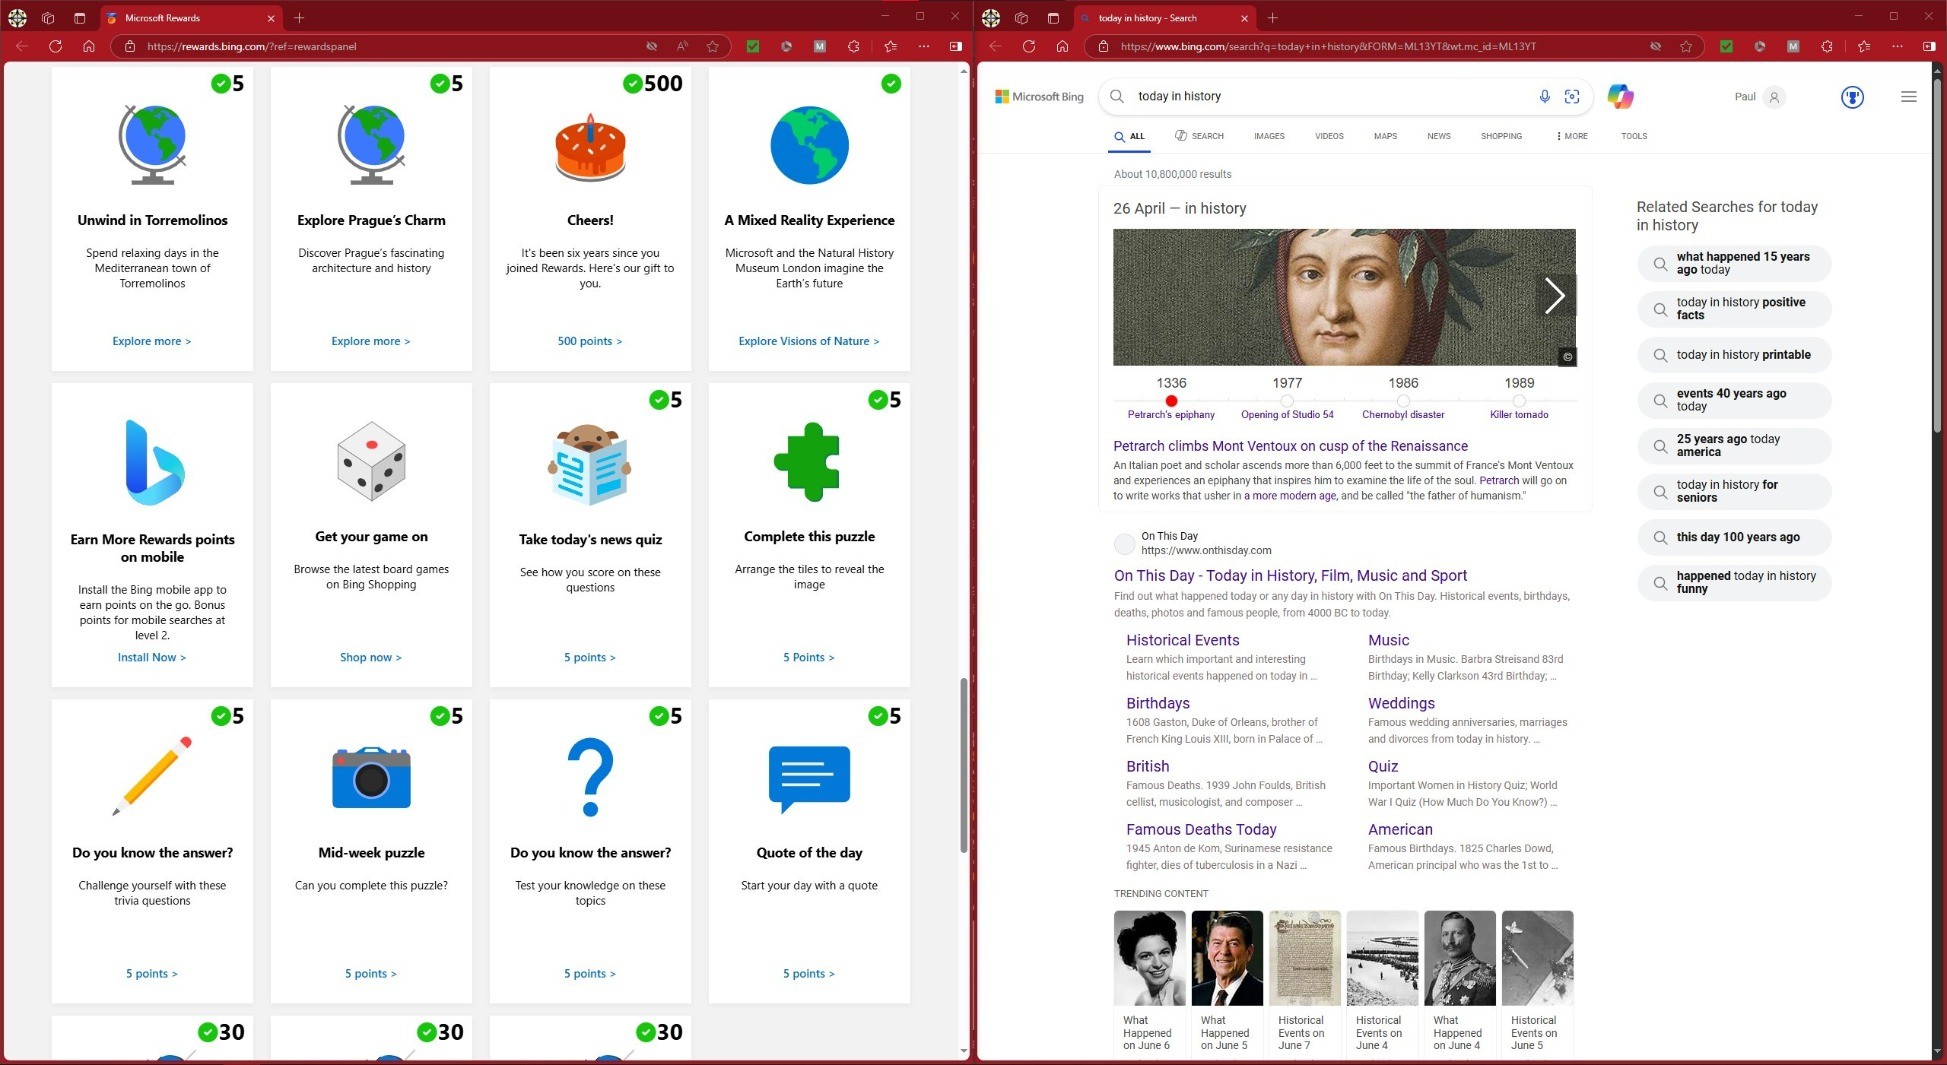This screenshot has height=1065, width=1947.
Task: Click the read aloud icon in the Rewards address bar
Action: coord(682,46)
